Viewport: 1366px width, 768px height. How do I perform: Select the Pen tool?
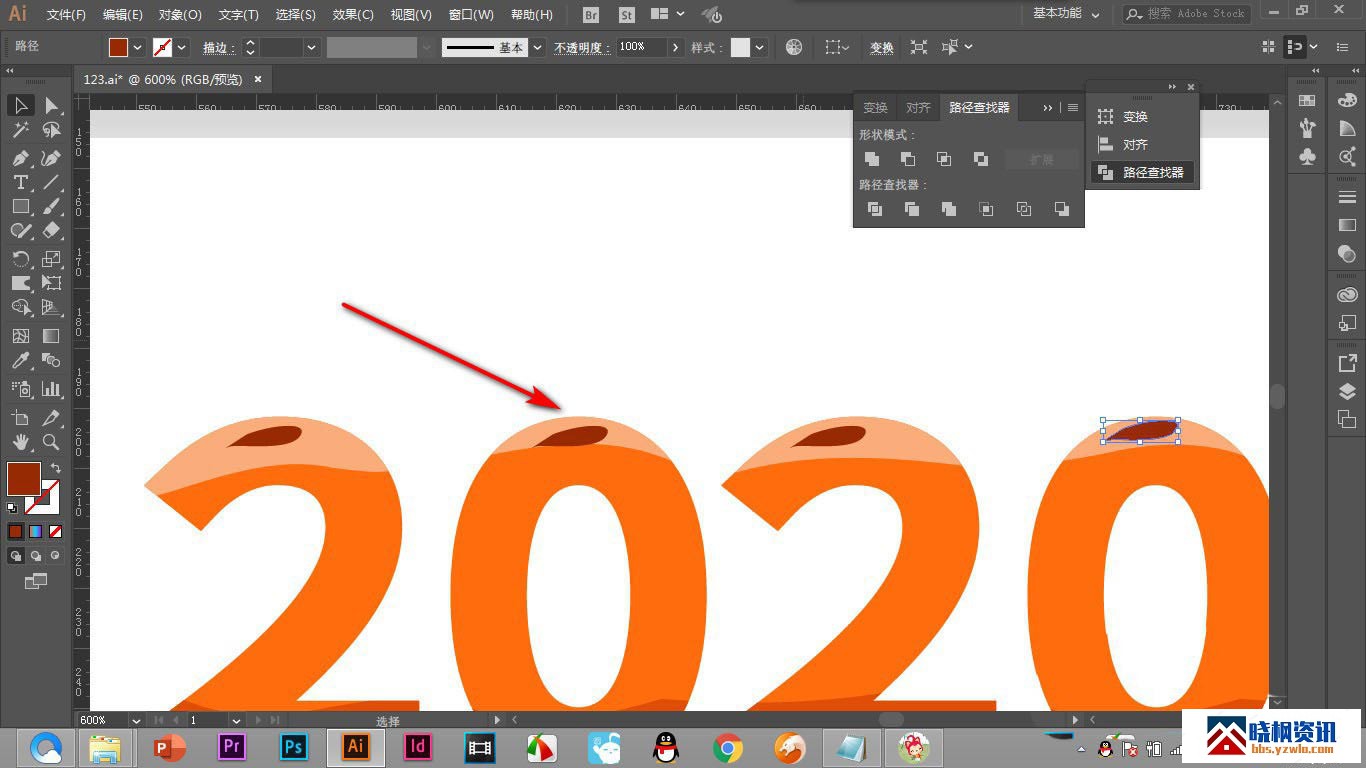(20, 158)
